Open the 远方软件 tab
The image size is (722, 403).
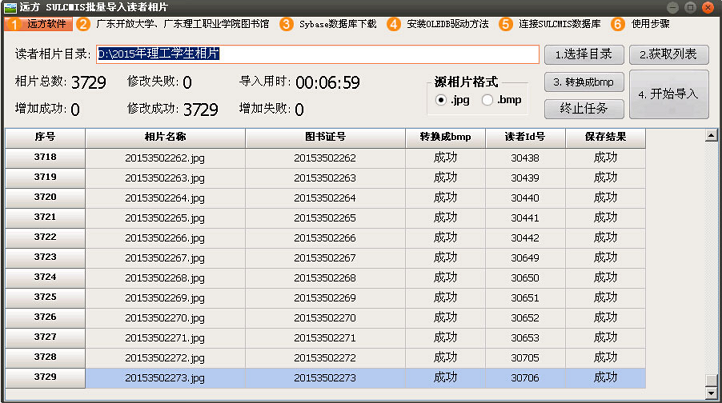coord(39,24)
